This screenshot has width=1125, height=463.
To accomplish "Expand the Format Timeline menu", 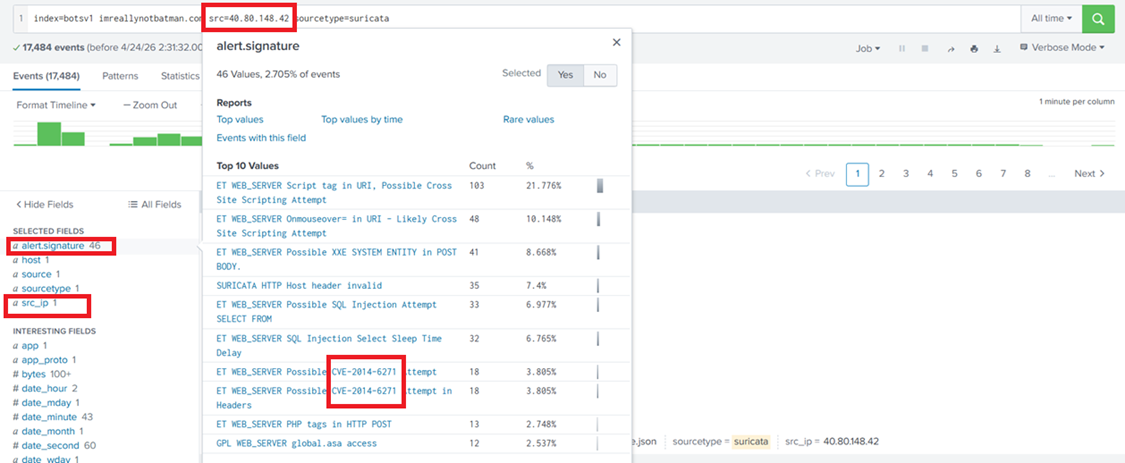I will pyautogui.click(x=56, y=105).
